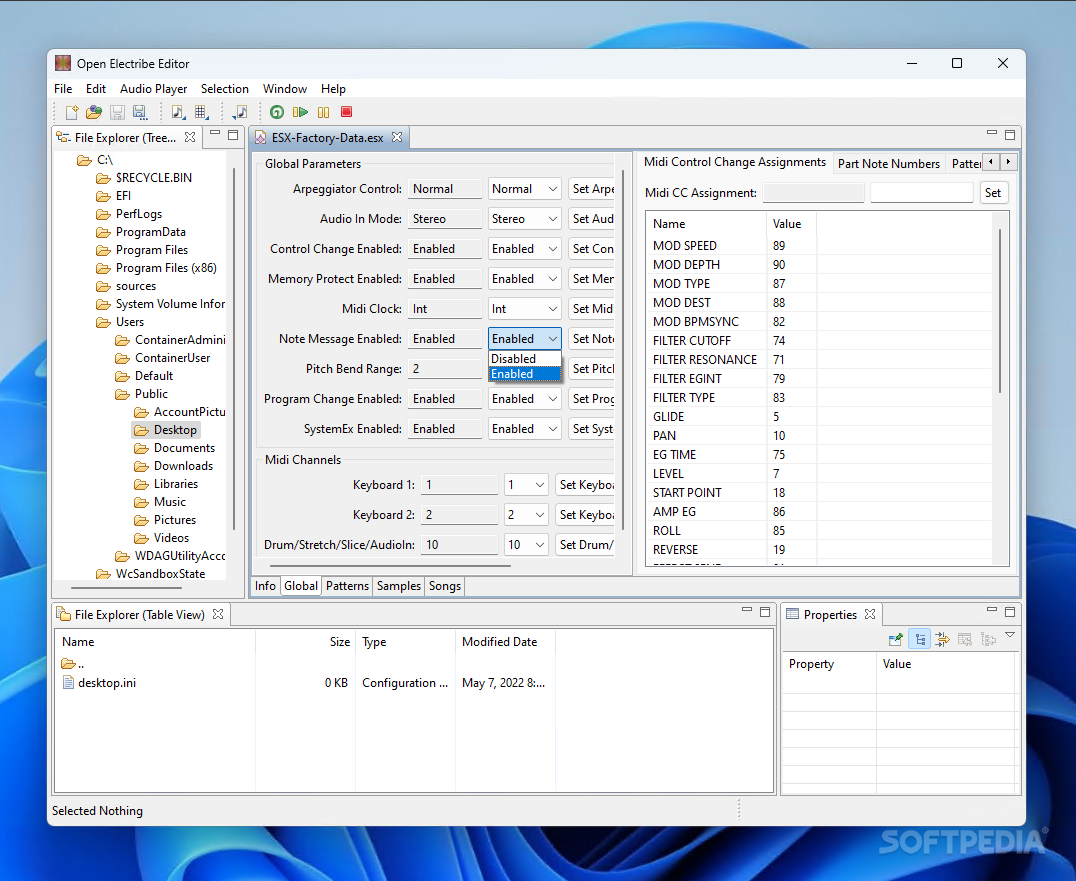Maximize the editor area panel
The image size is (1076, 881).
coord(1009,134)
